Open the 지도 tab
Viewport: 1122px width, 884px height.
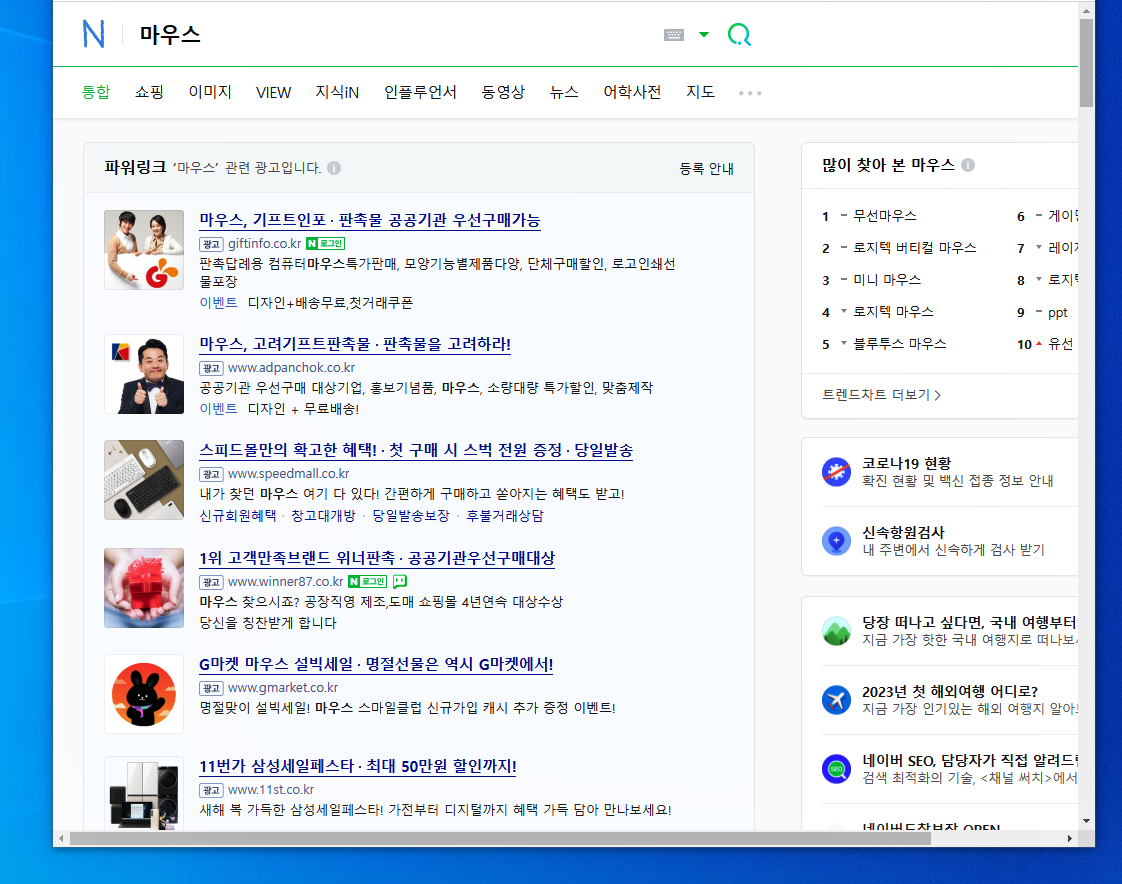point(700,92)
